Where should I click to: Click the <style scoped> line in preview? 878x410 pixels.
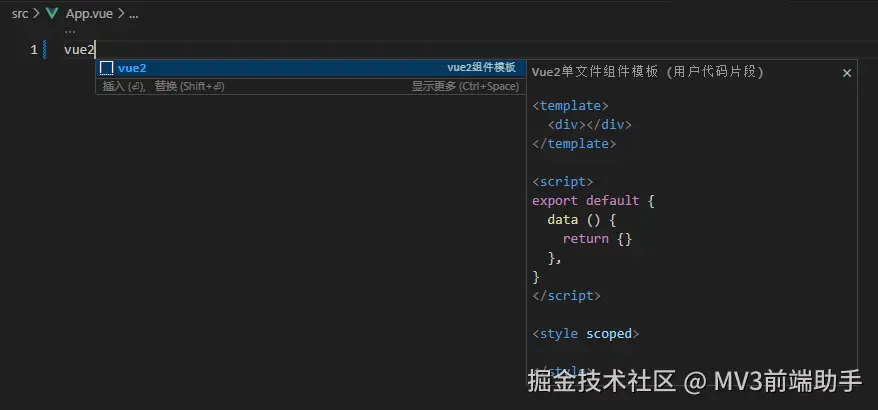pyautogui.click(x=586, y=334)
